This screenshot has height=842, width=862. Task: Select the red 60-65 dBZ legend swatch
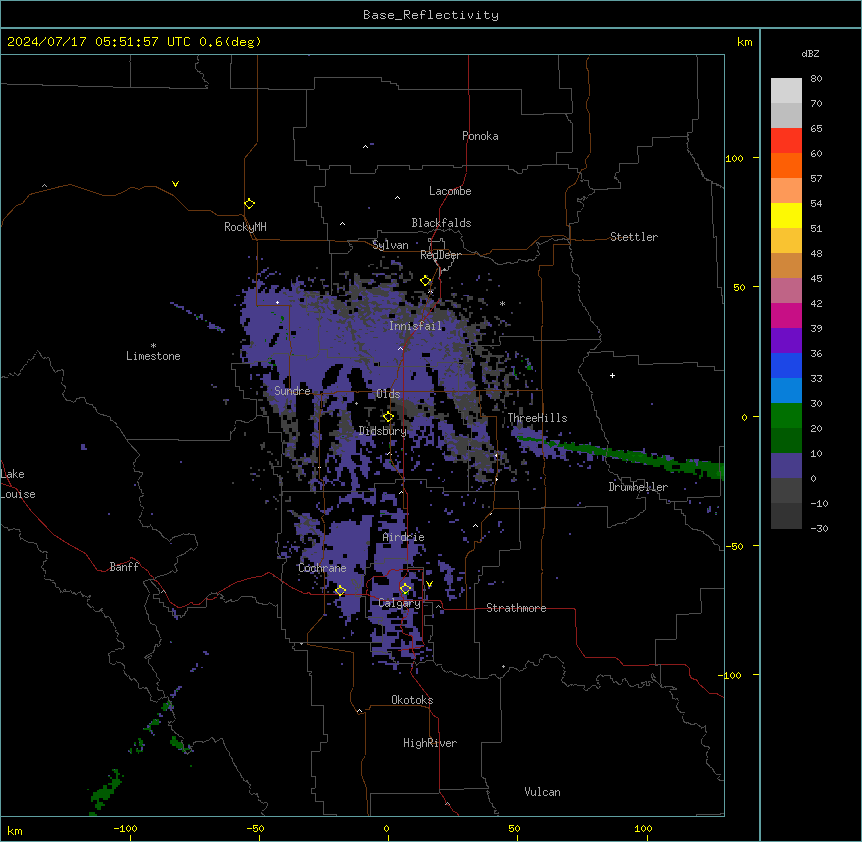tap(786, 141)
